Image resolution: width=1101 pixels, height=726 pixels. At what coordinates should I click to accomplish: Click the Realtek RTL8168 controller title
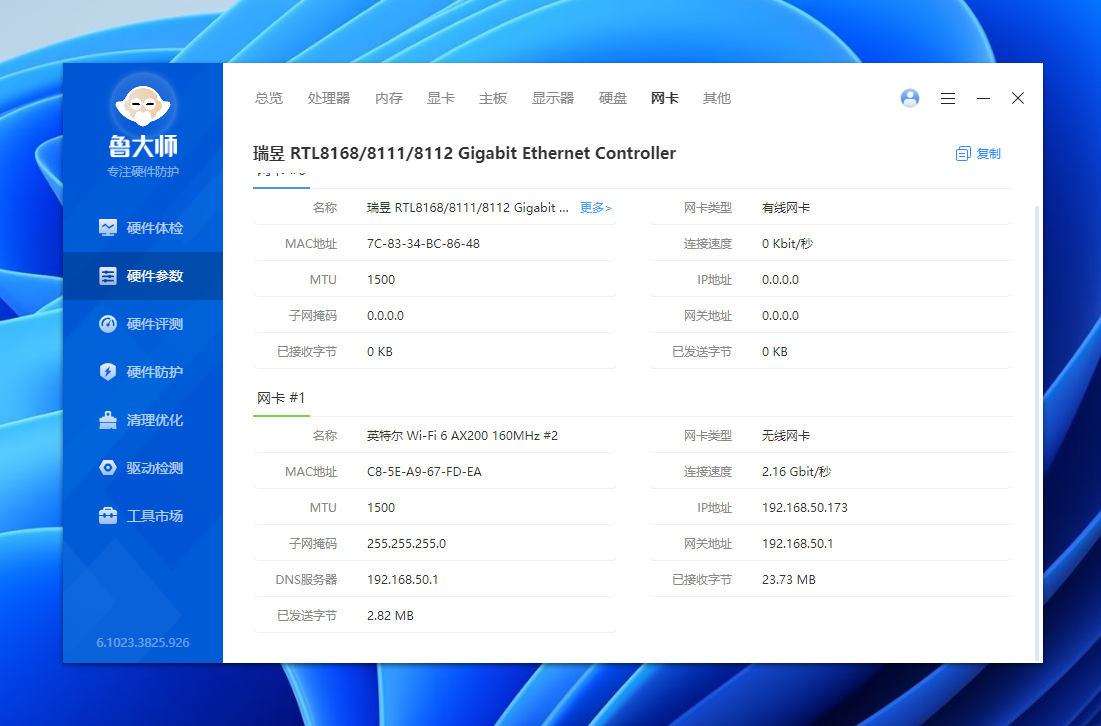tap(464, 153)
